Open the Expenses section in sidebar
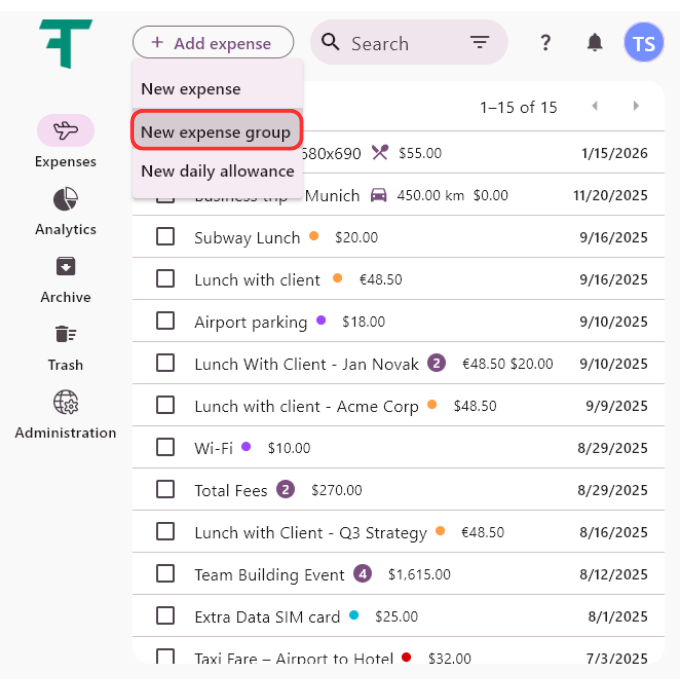This screenshot has width=680, height=690. click(x=66, y=131)
